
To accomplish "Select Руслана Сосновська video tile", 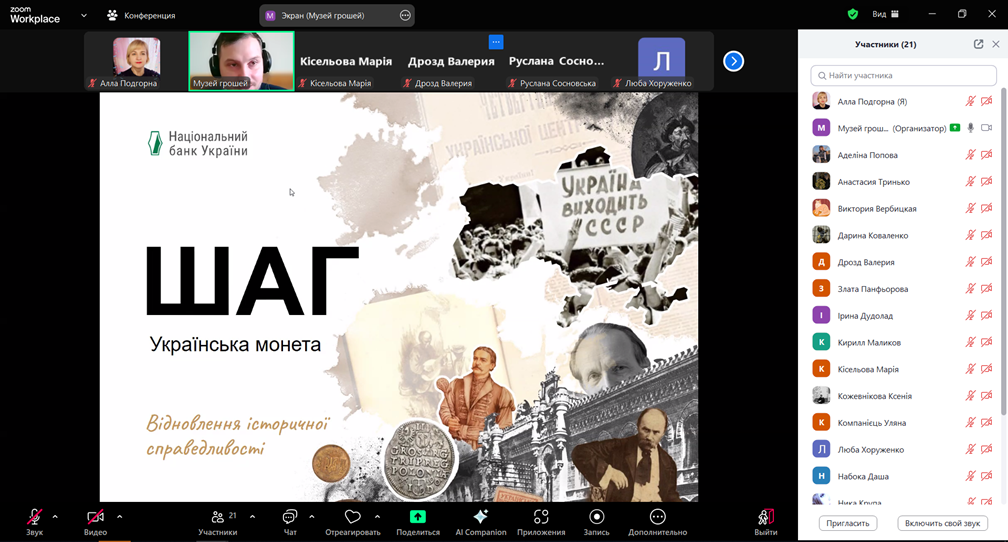I will click(x=556, y=61).
